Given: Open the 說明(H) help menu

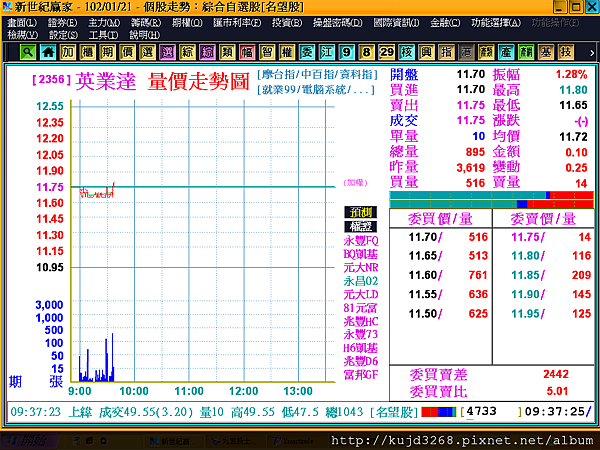Looking at the screenshot, I should [144, 35].
